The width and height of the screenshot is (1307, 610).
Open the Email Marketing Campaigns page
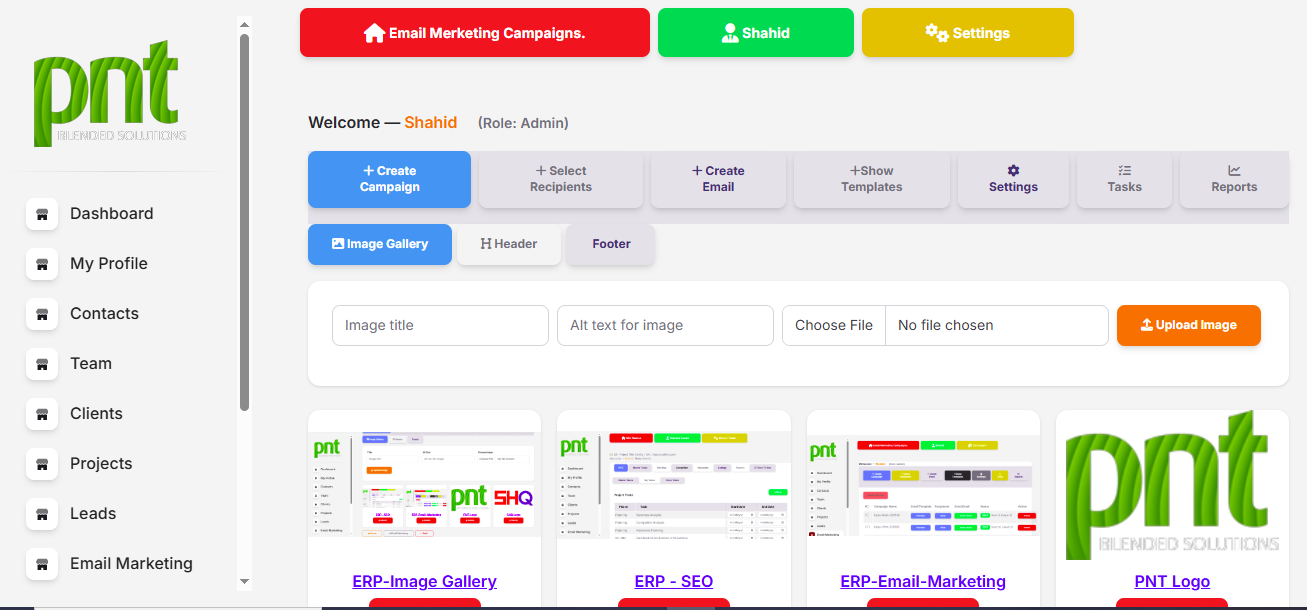click(475, 33)
